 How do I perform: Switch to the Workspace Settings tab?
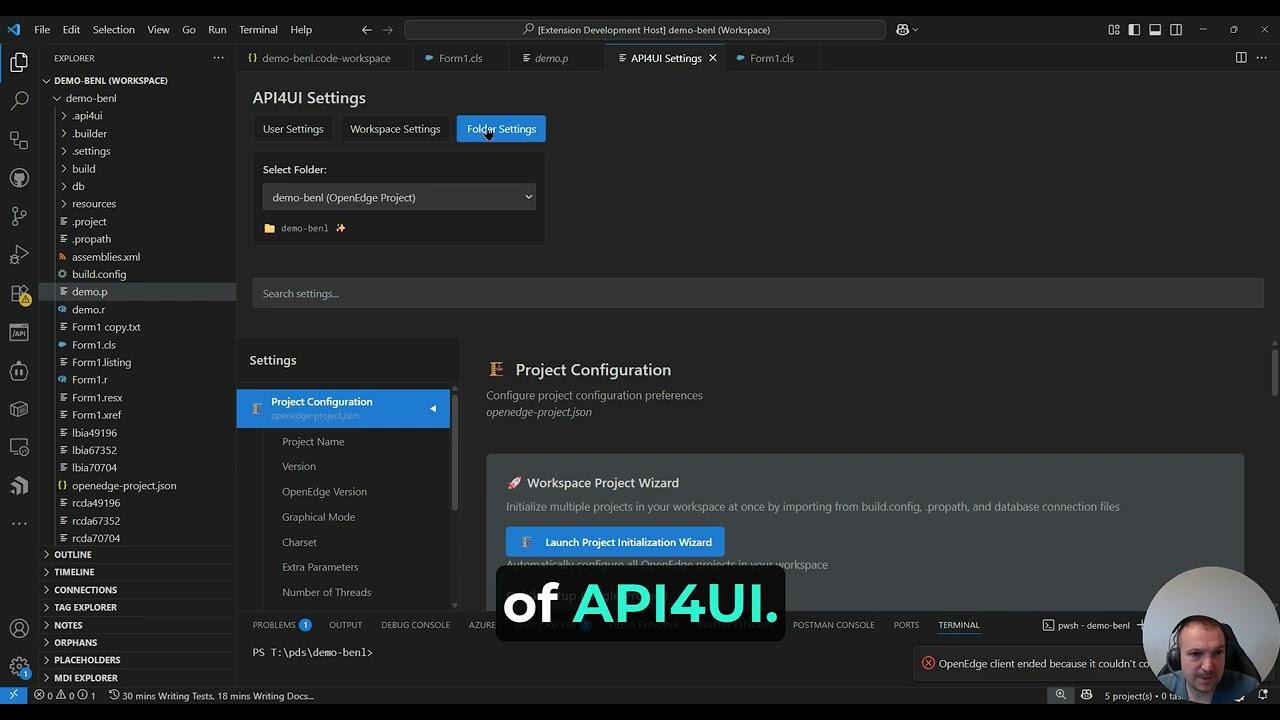coord(395,129)
